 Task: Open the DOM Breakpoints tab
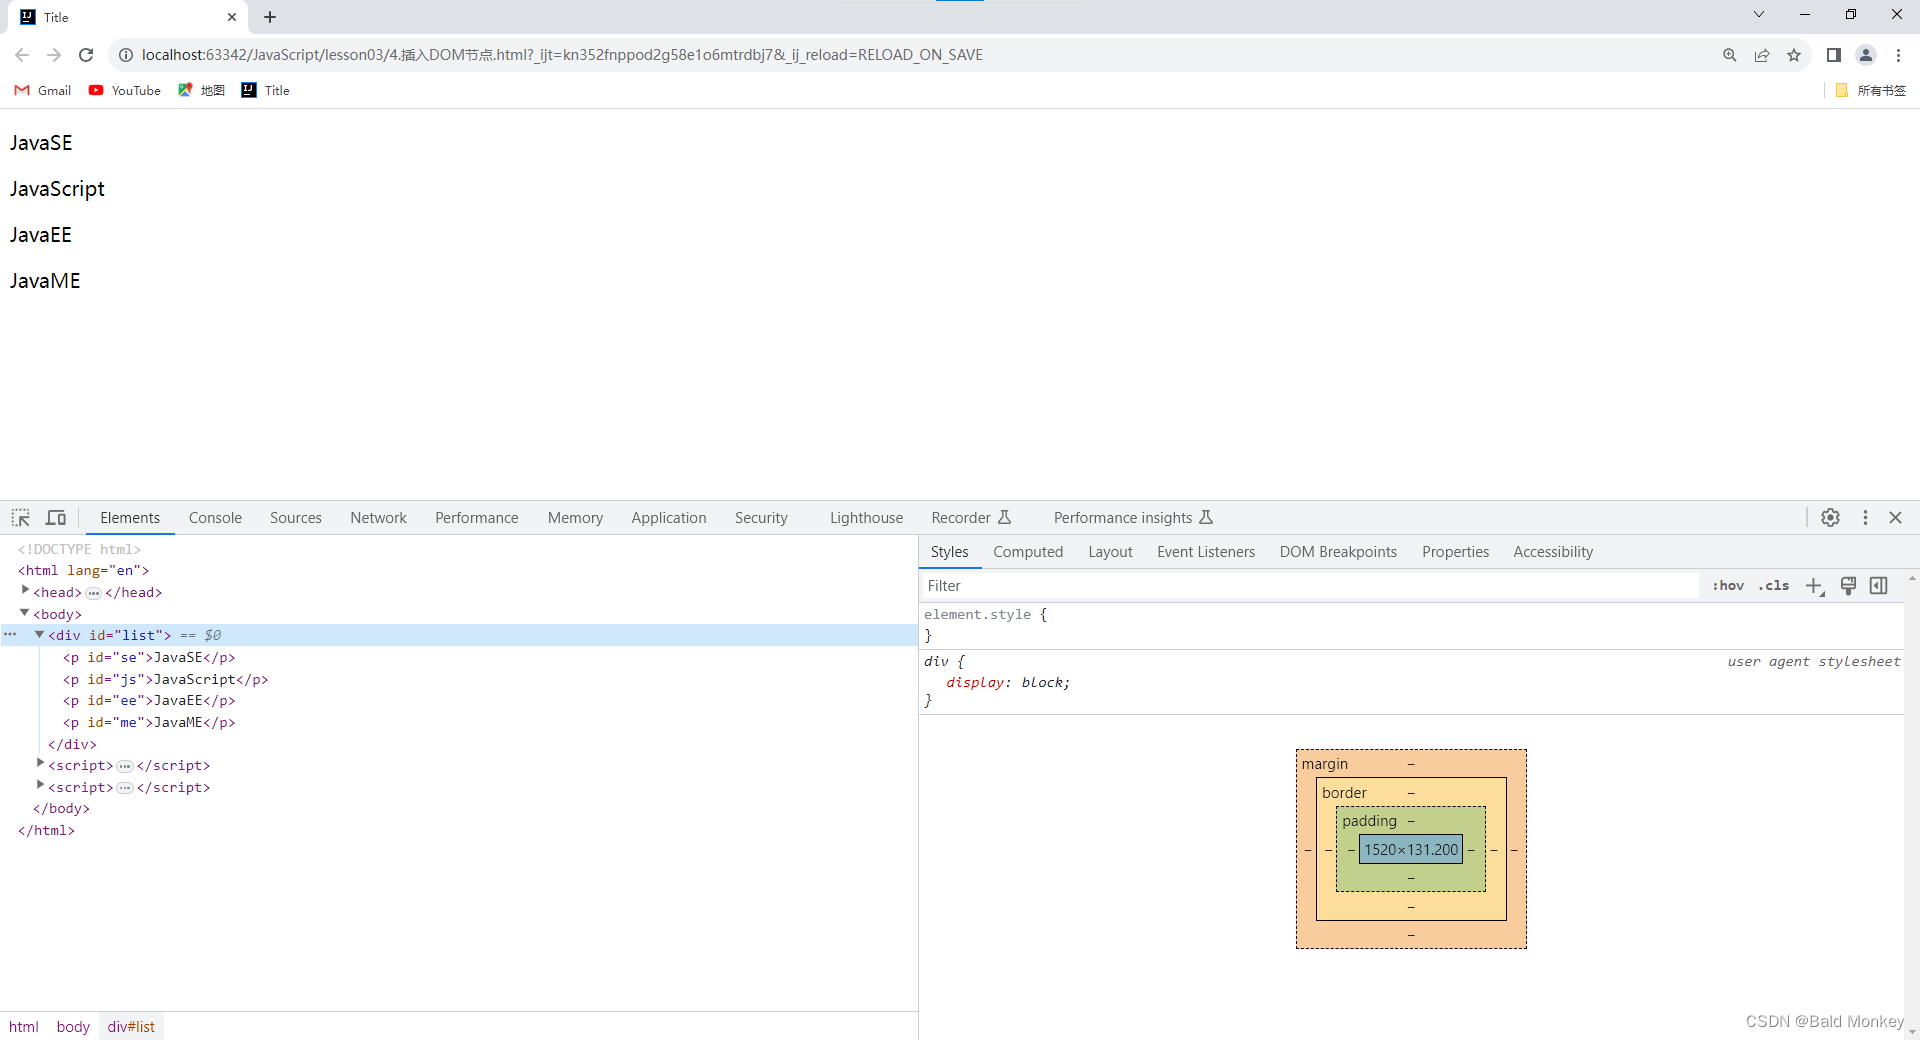tap(1338, 552)
